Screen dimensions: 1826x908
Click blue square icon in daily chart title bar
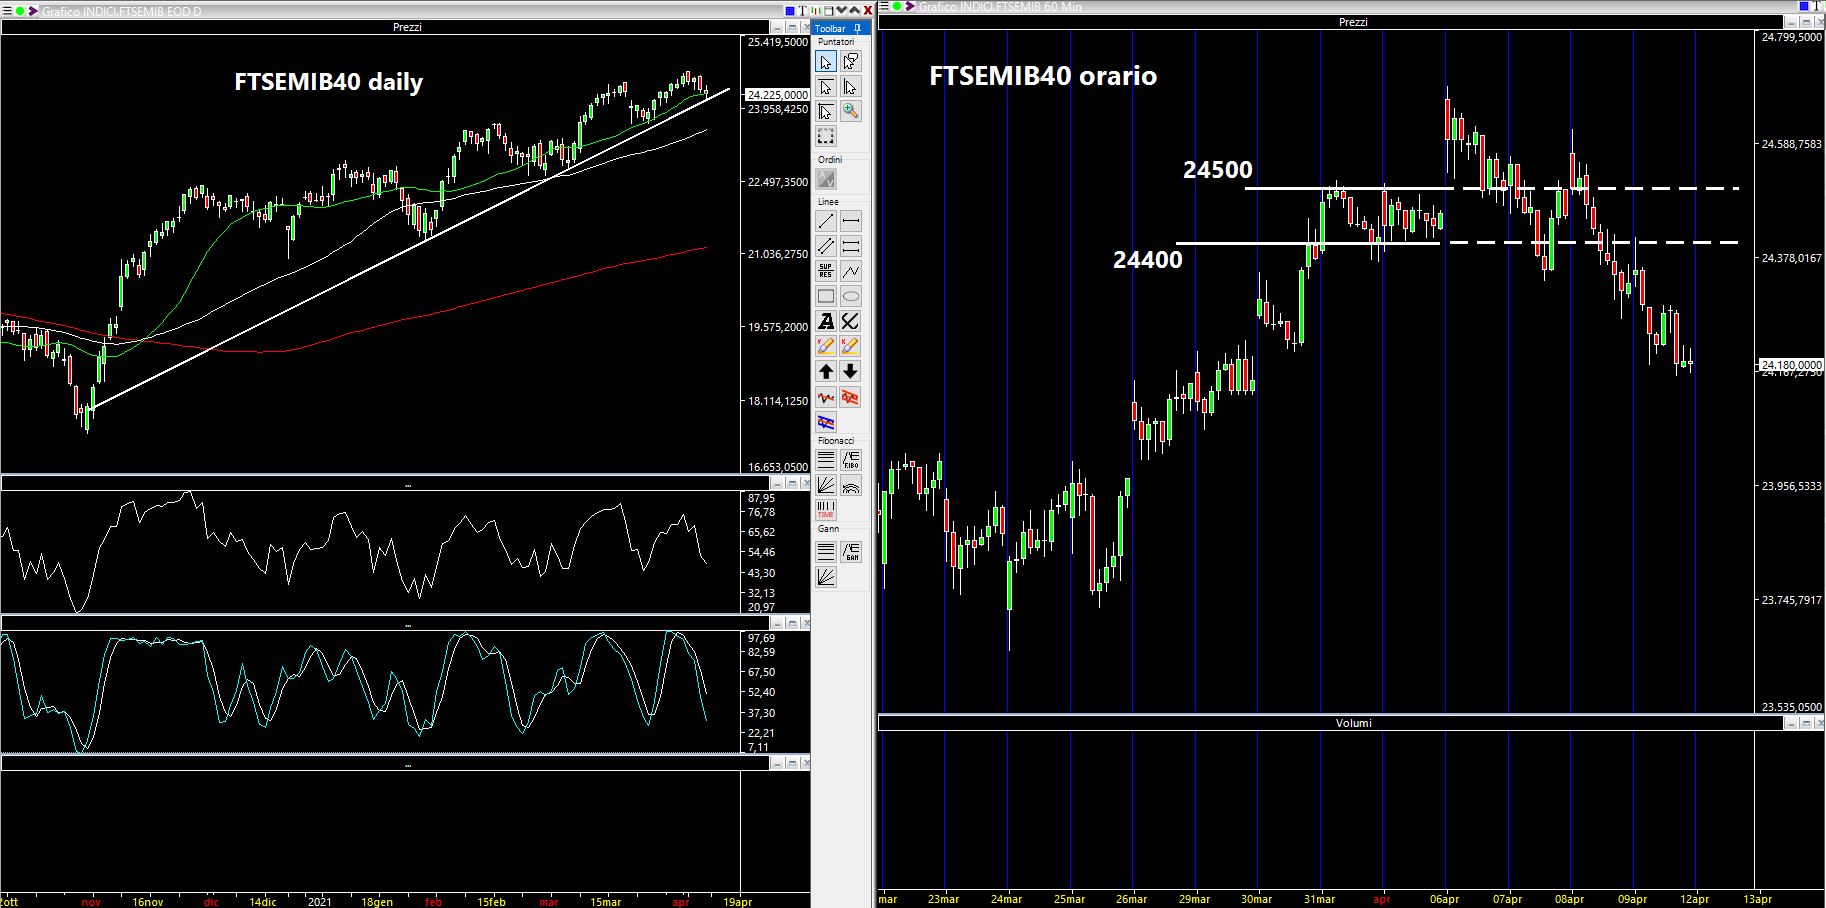pyautogui.click(x=790, y=11)
